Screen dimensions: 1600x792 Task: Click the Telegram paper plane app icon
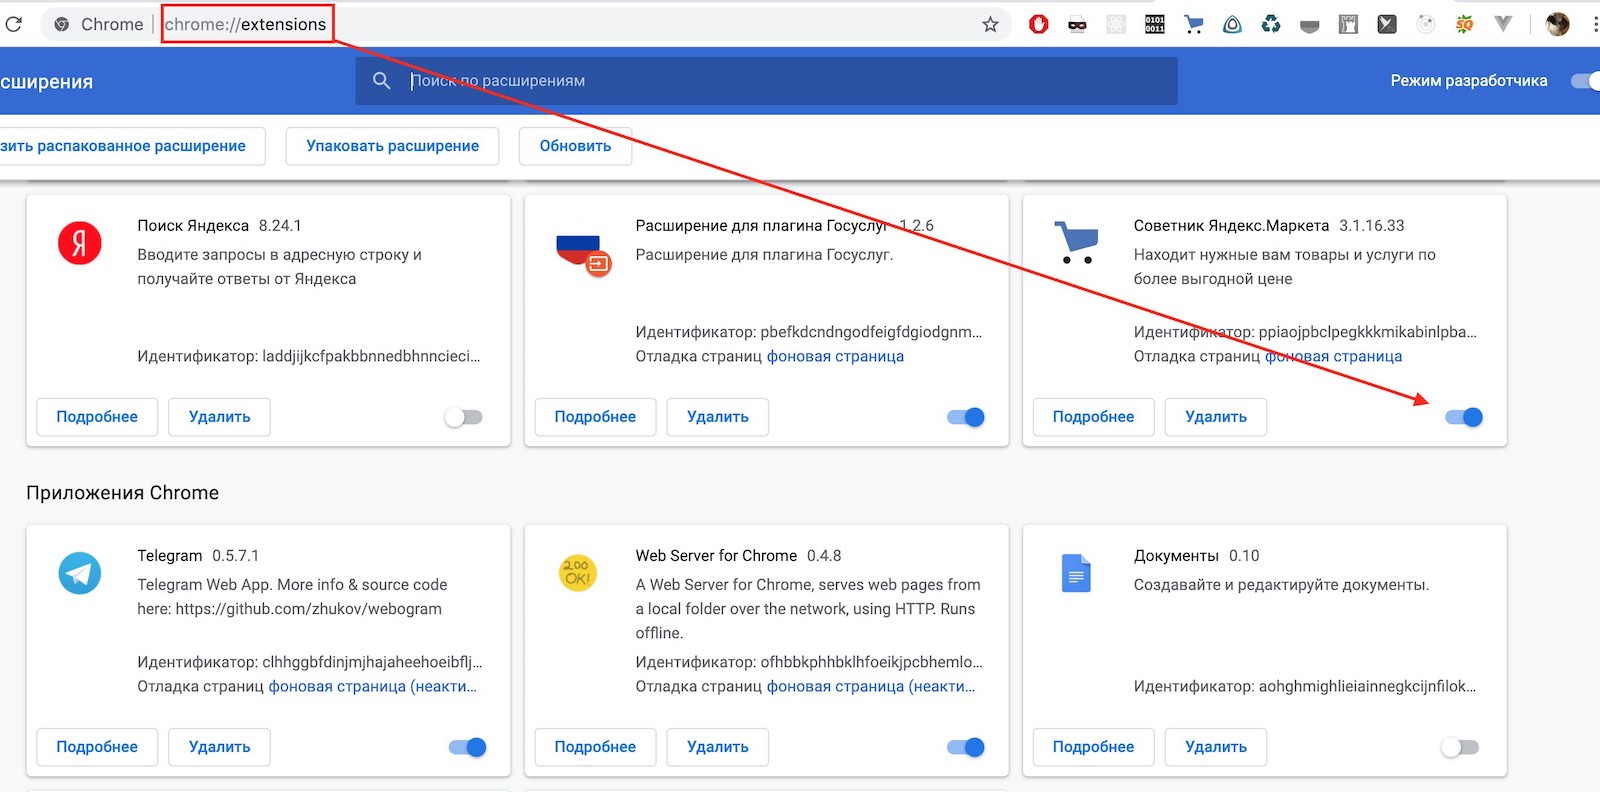(80, 573)
